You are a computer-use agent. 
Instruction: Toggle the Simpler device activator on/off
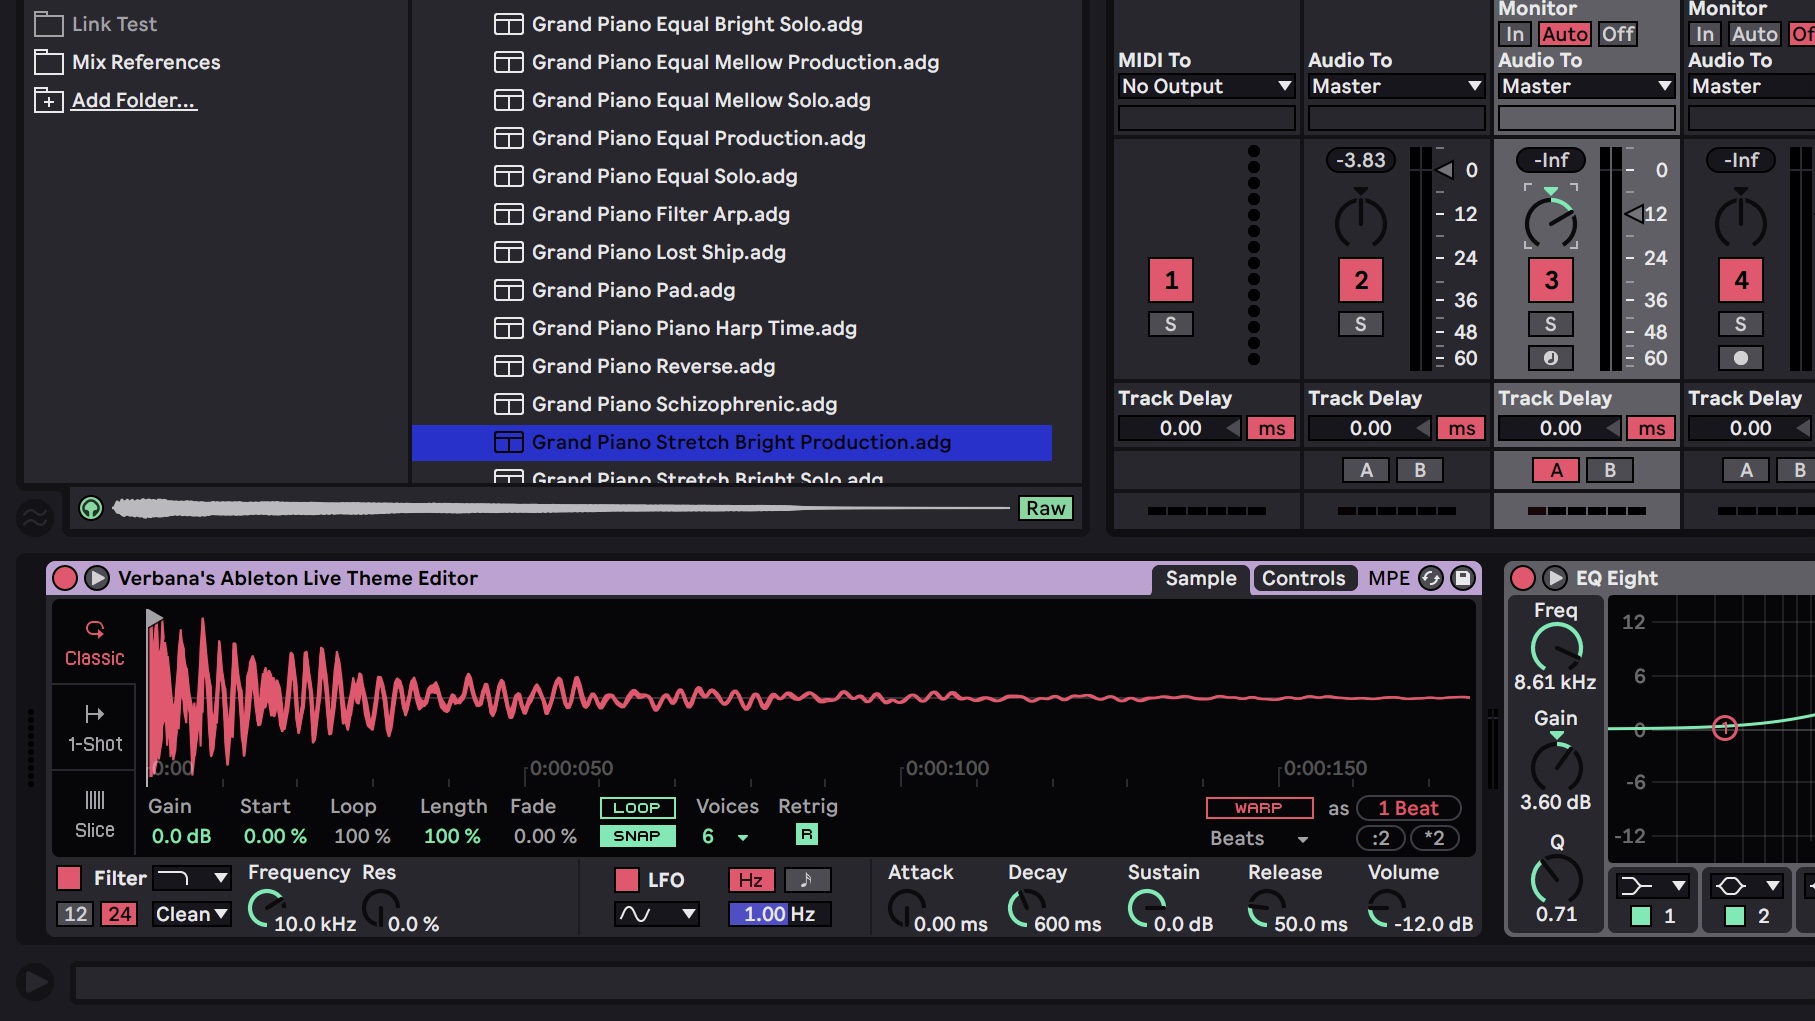(65, 578)
